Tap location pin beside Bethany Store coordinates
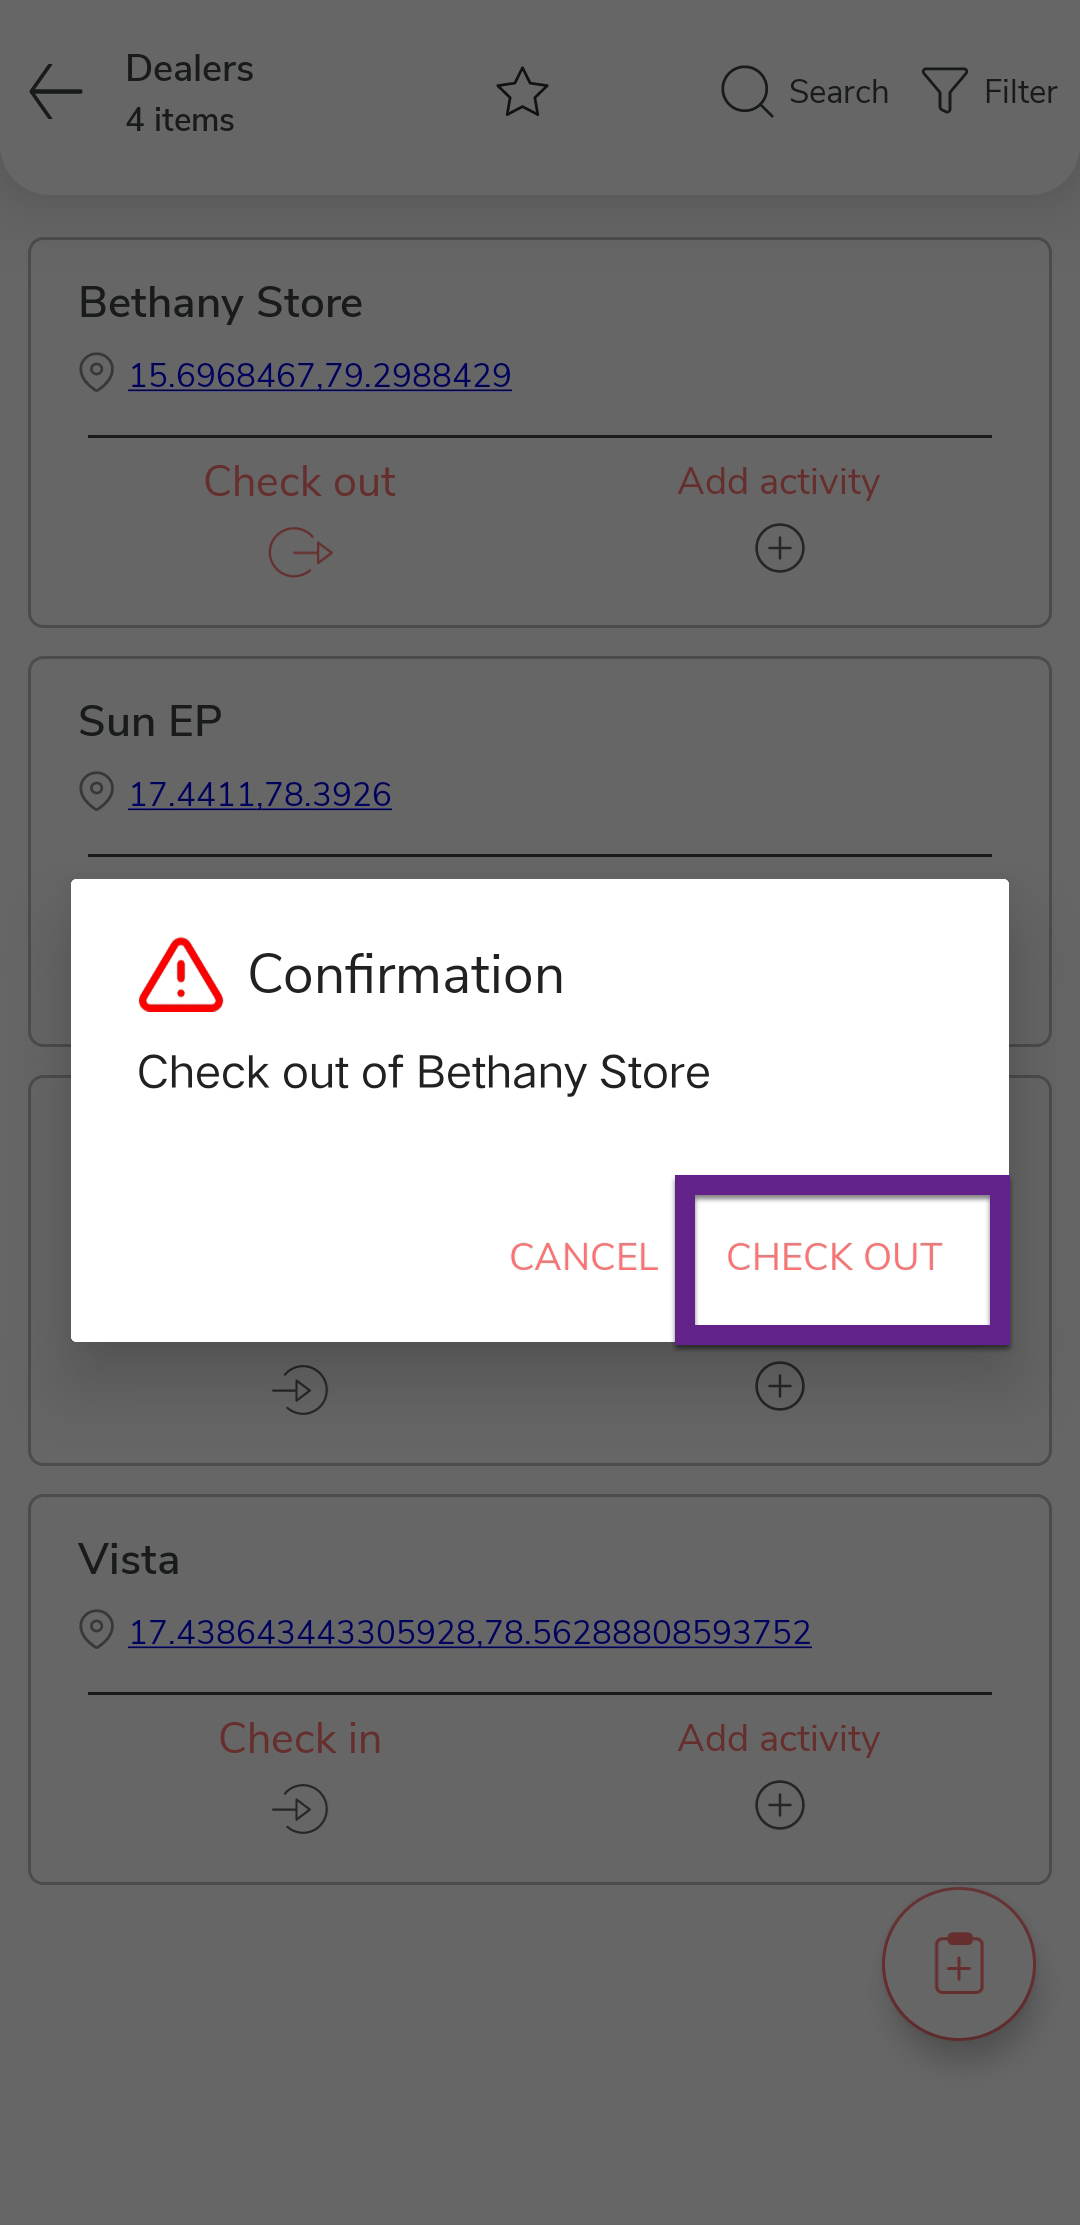Viewport: 1080px width, 2225px height. coord(96,374)
